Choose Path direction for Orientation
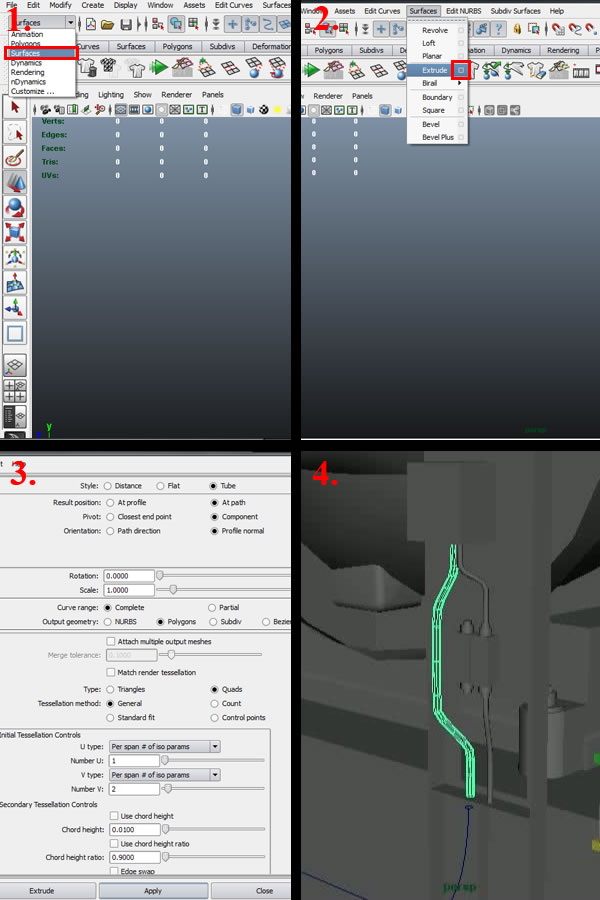Screen dimensions: 600x900 click(x=110, y=532)
